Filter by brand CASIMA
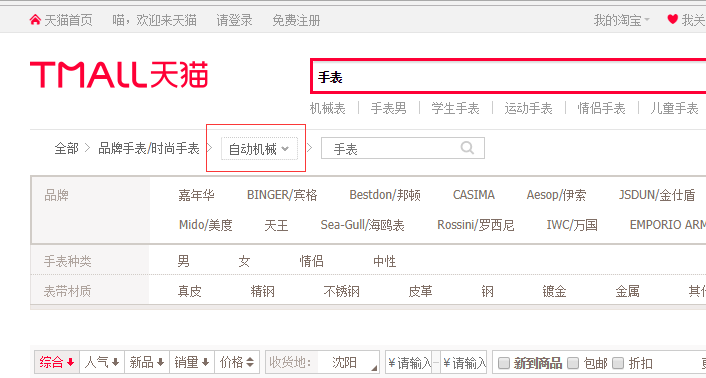The width and height of the screenshot is (706, 378). (x=474, y=195)
